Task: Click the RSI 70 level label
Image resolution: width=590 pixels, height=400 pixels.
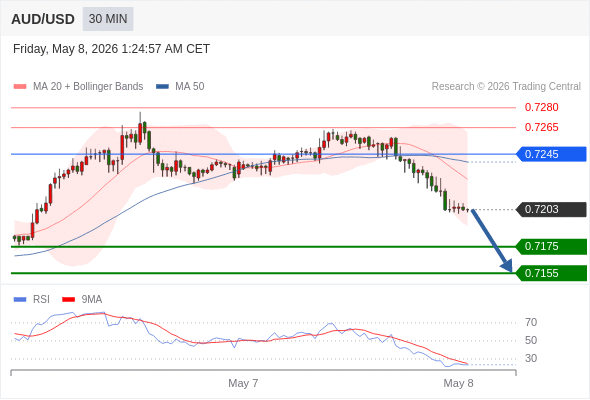Action: coord(531,322)
